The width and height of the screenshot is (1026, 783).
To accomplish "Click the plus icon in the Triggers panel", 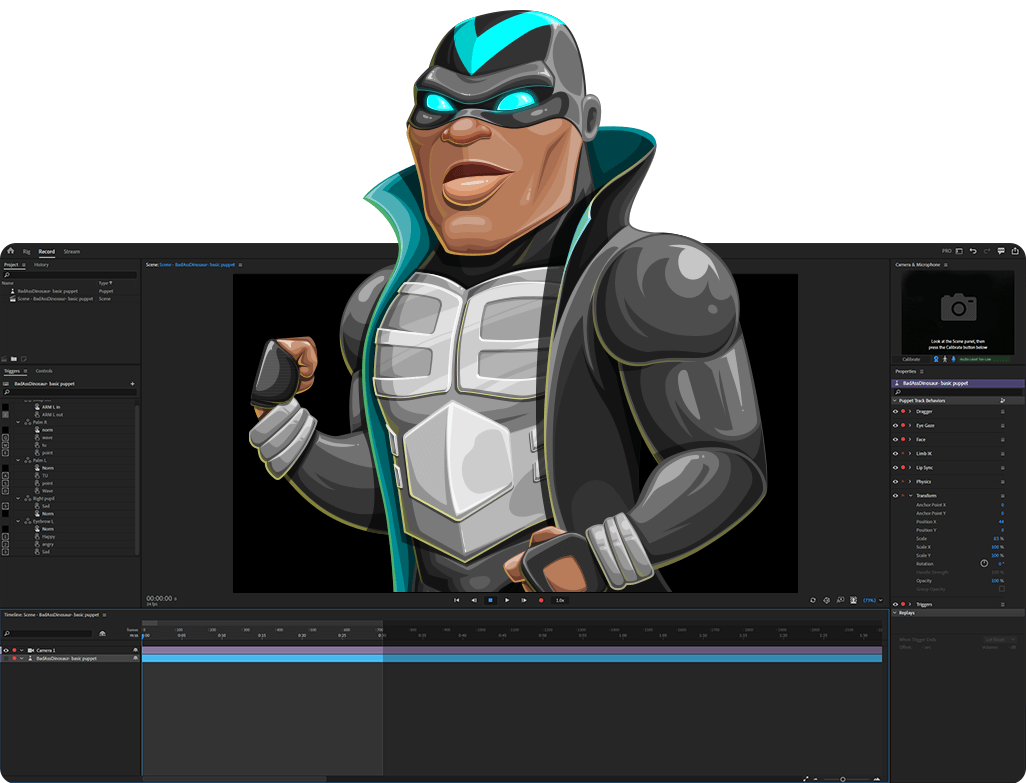I will 132,383.
